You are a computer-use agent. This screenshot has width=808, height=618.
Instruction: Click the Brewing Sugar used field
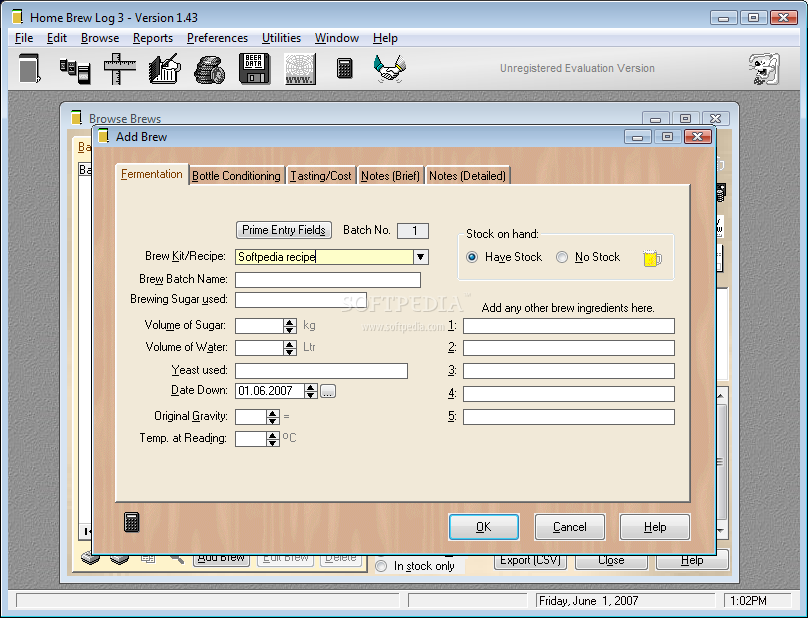pyautogui.click(x=301, y=300)
